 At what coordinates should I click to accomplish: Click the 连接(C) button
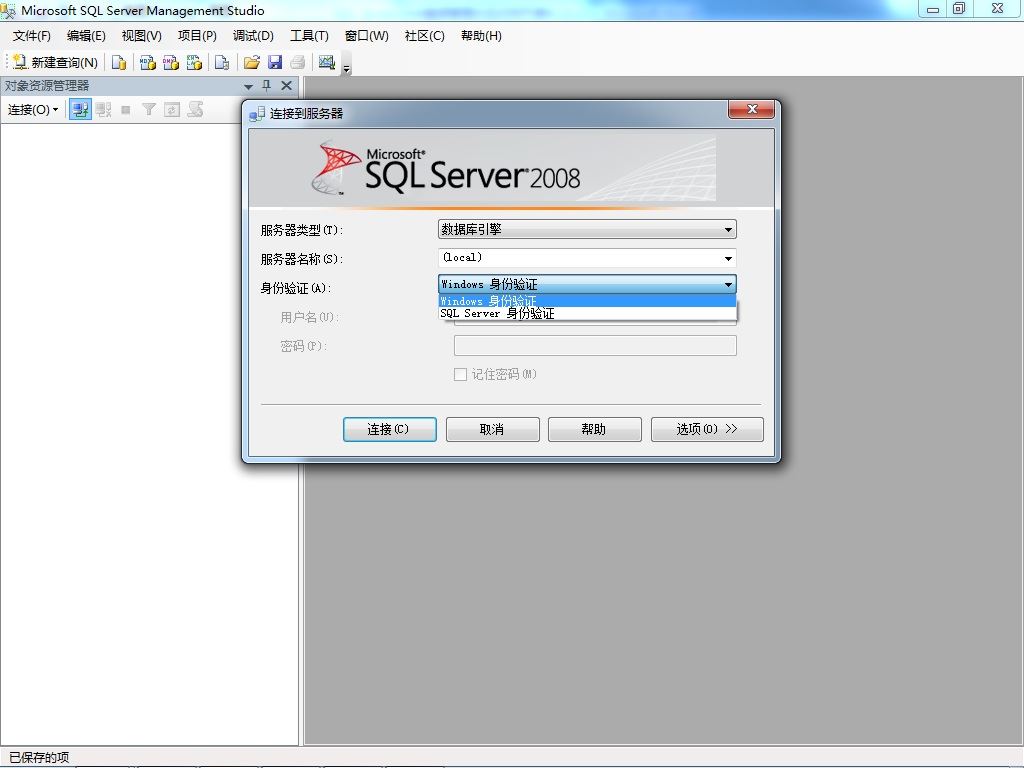(390, 430)
